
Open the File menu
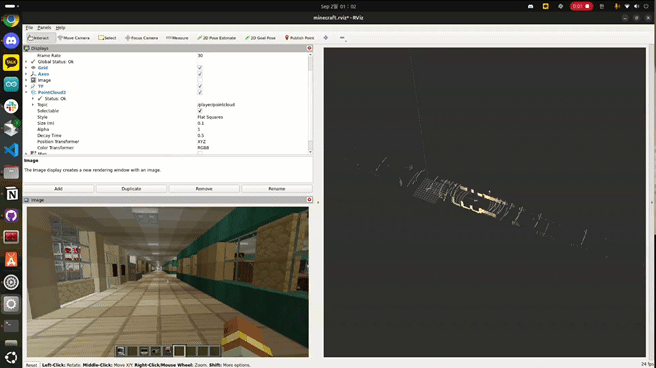click(x=29, y=28)
